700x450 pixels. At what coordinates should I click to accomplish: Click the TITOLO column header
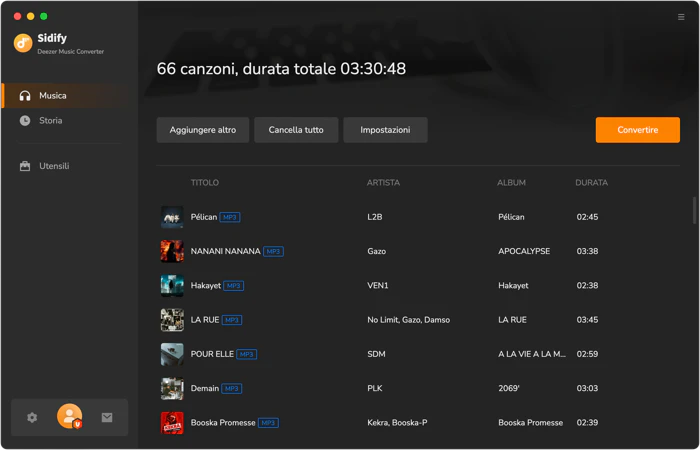204,183
